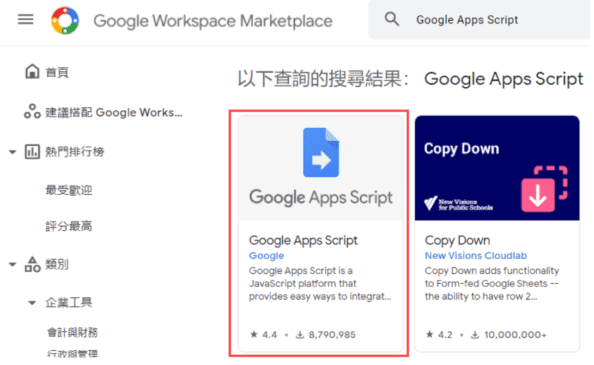Click the shapes icon beside 類別
The width and height of the screenshot is (594, 365).
pos(32,264)
